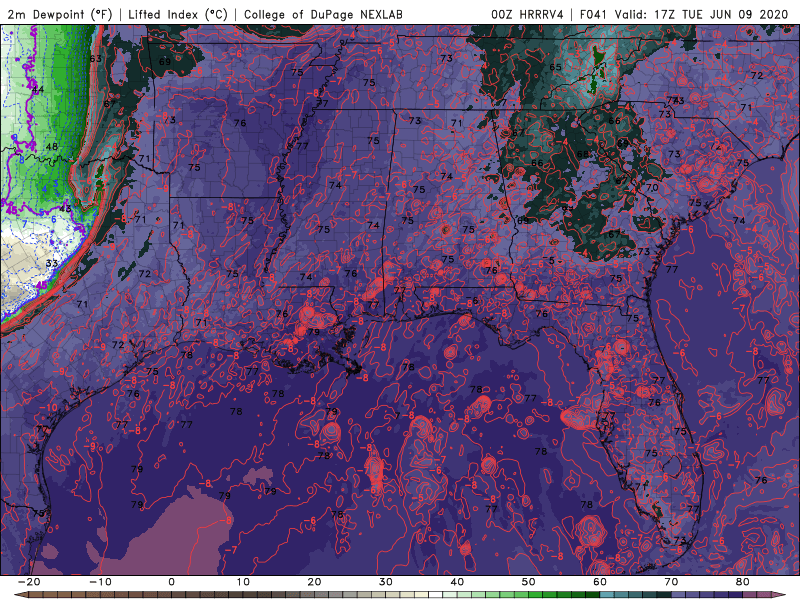800x600 pixels.
Task: Click the '33' dewpoint value in the dry area
Action: pyautogui.click(x=52, y=263)
